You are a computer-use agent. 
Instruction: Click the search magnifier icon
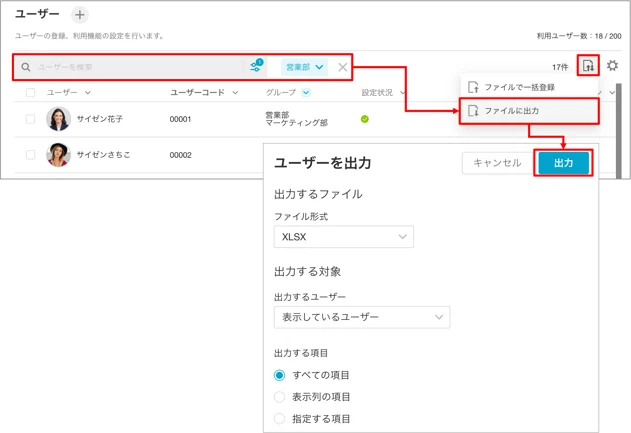(26, 67)
